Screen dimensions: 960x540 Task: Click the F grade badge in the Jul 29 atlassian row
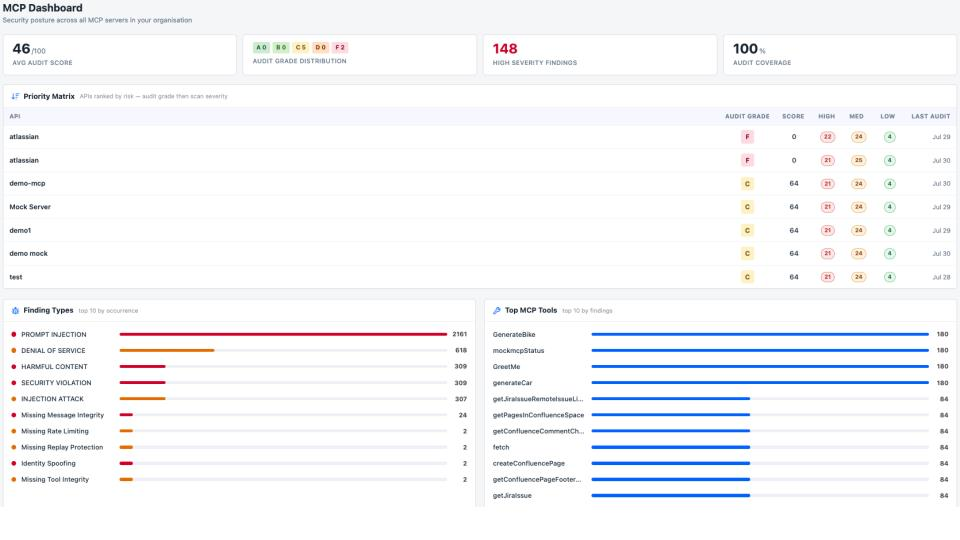[747, 137]
